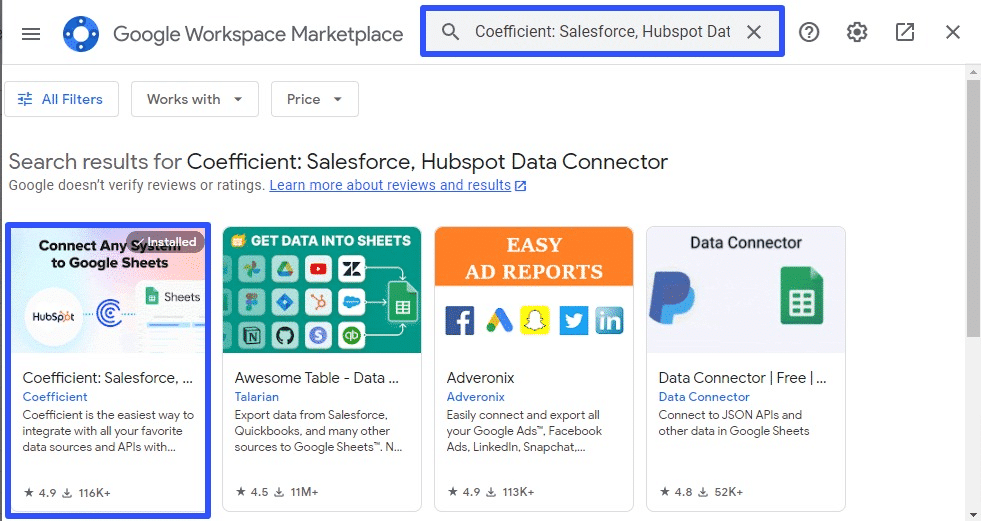The height and width of the screenshot is (521, 981).
Task: Click the Coefficient swirl logo in card image
Action: pos(109,313)
